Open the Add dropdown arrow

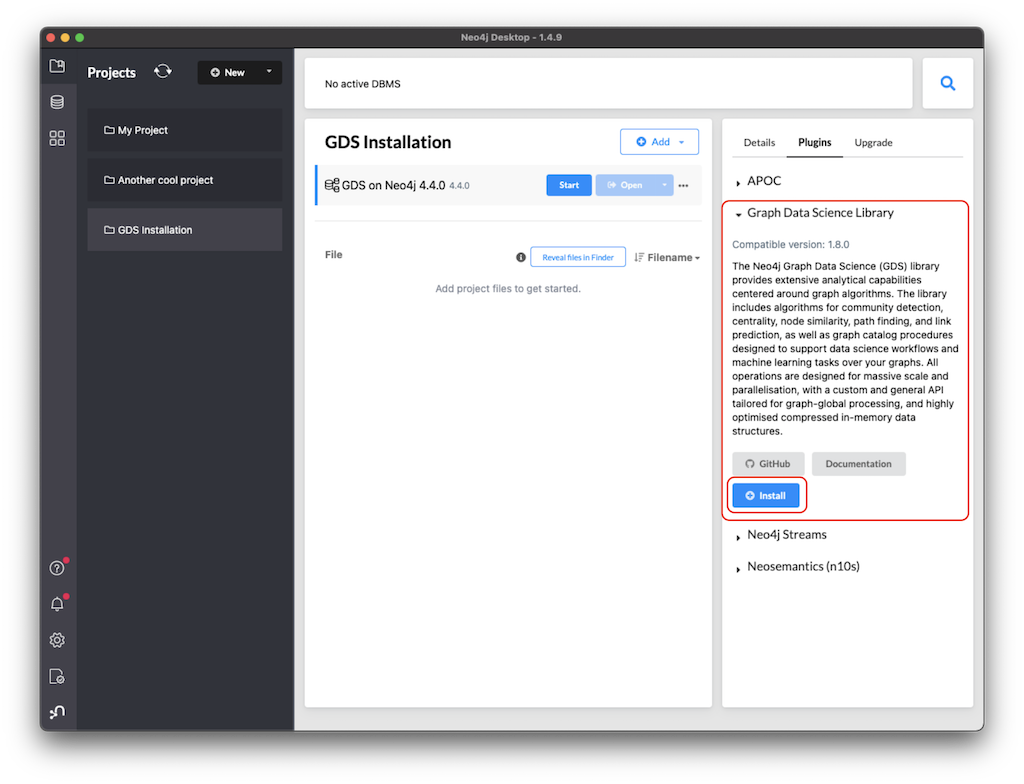pyautogui.click(x=683, y=141)
